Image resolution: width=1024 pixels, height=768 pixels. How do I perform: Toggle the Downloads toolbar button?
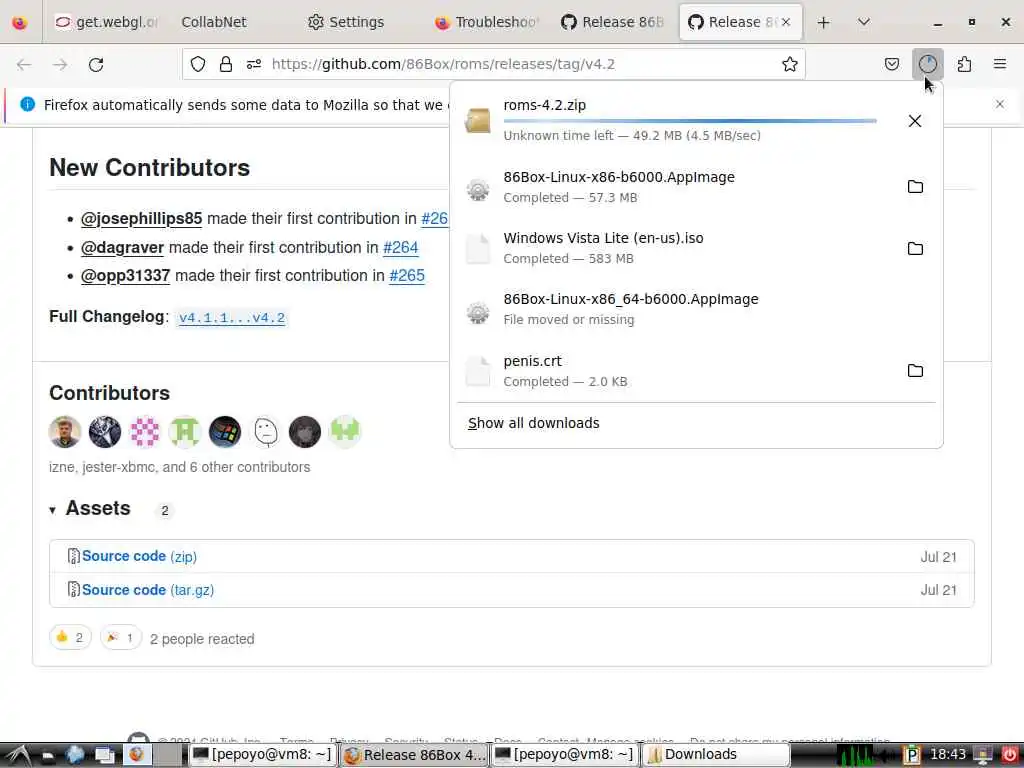[x=927, y=64]
